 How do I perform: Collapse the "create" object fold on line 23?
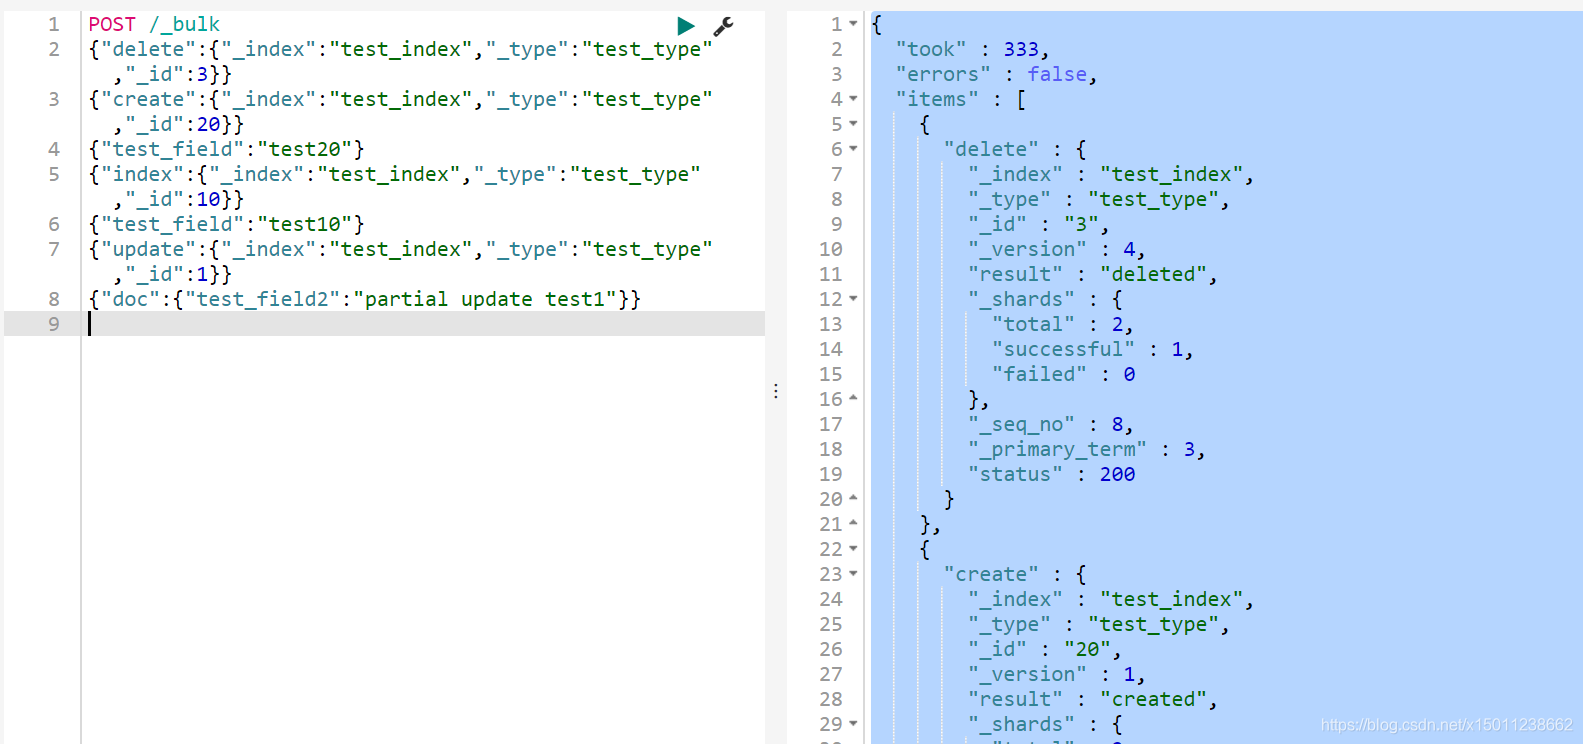tap(853, 574)
